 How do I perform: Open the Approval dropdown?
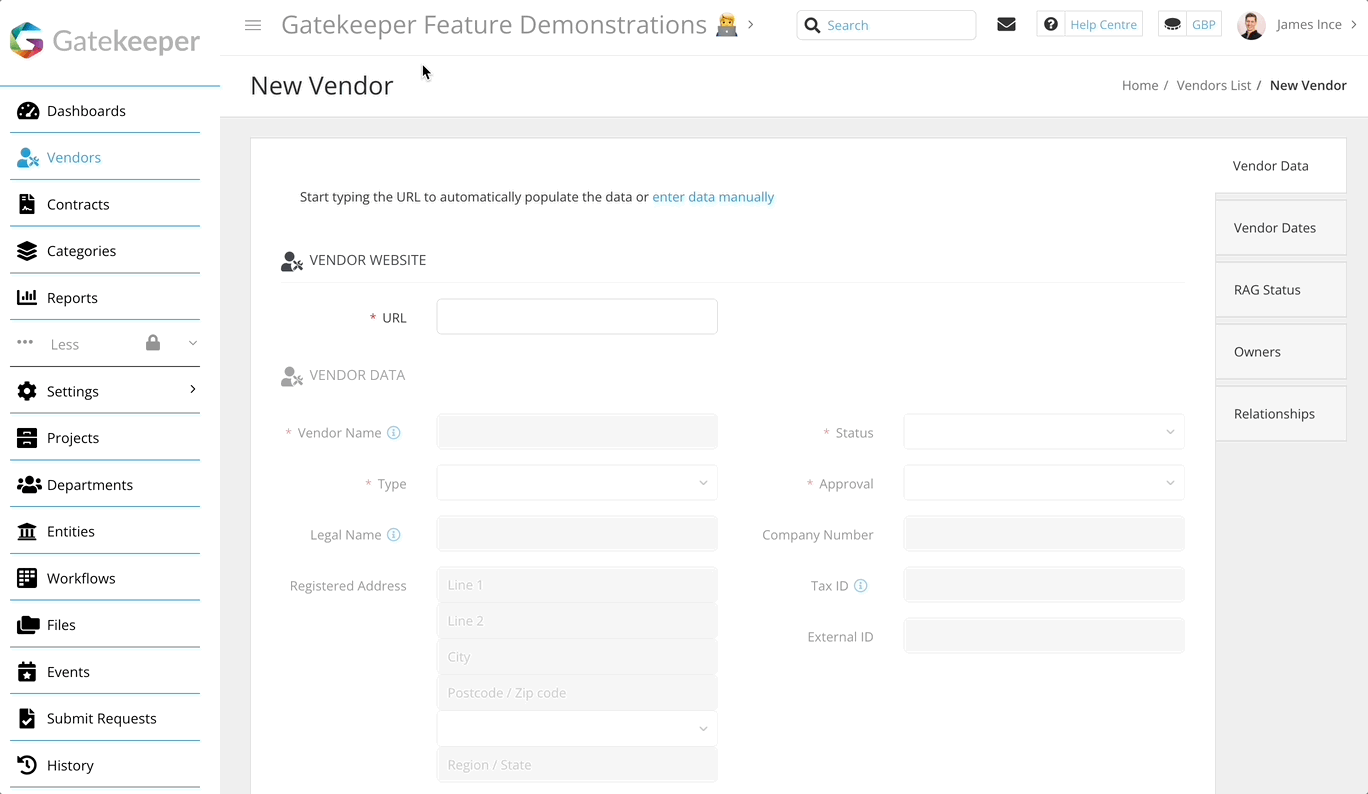[x=1043, y=483]
